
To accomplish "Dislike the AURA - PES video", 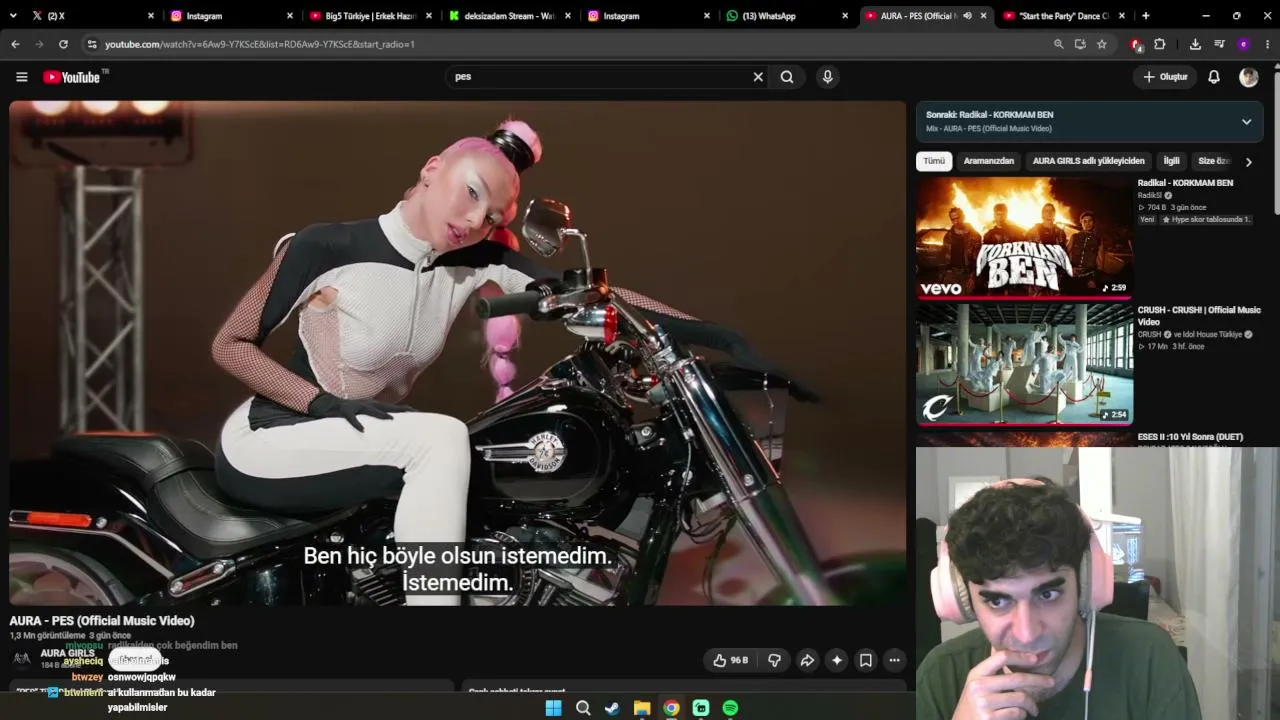I will click(774, 660).
